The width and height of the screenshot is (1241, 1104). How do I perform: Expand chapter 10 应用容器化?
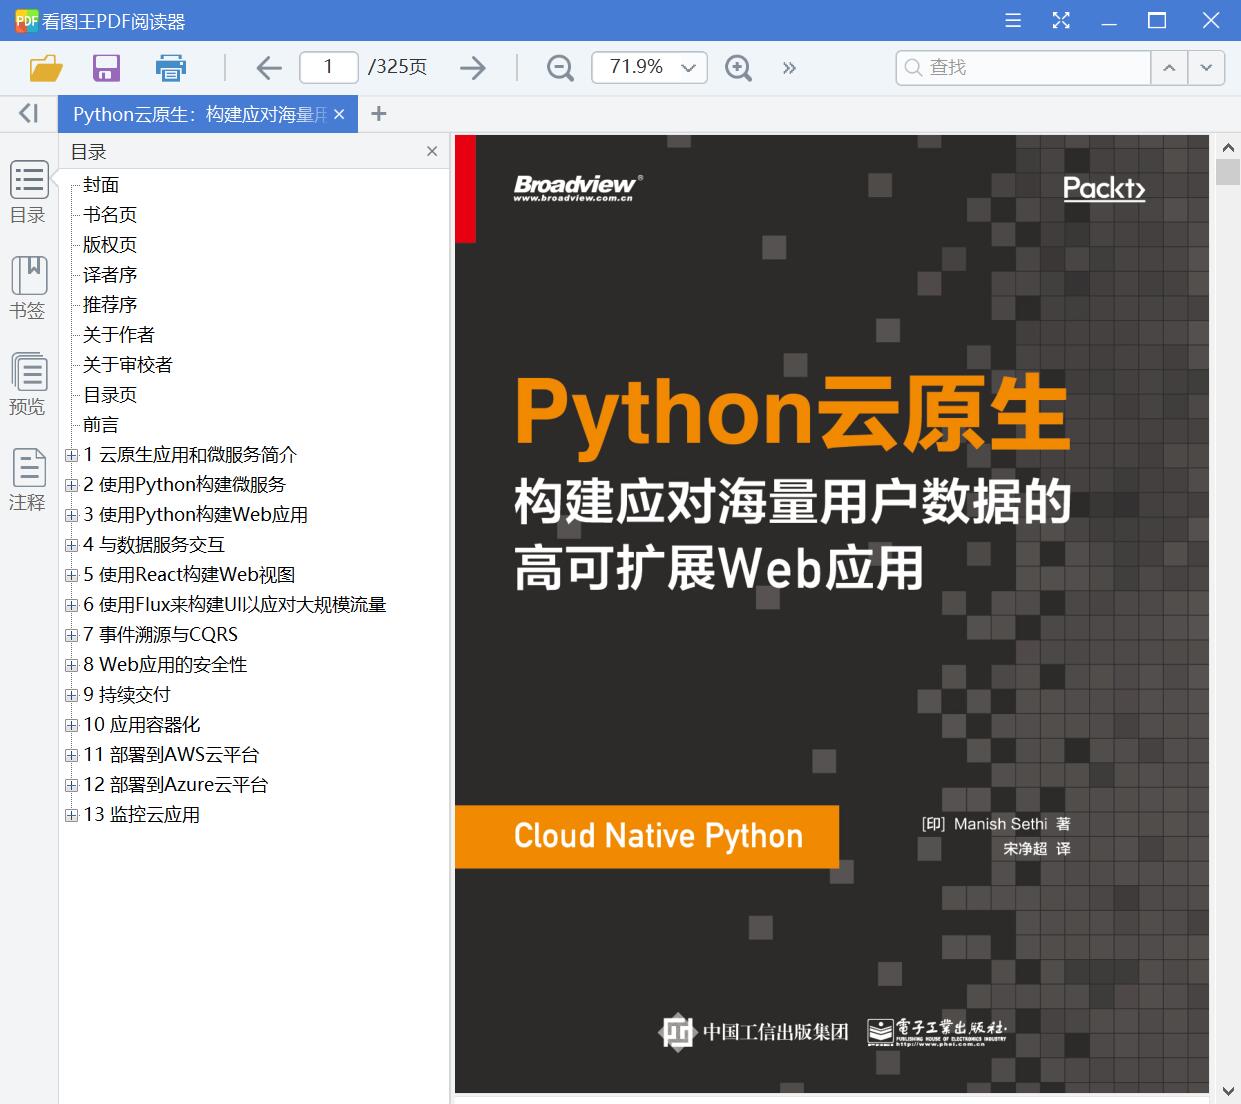(71, 725)
